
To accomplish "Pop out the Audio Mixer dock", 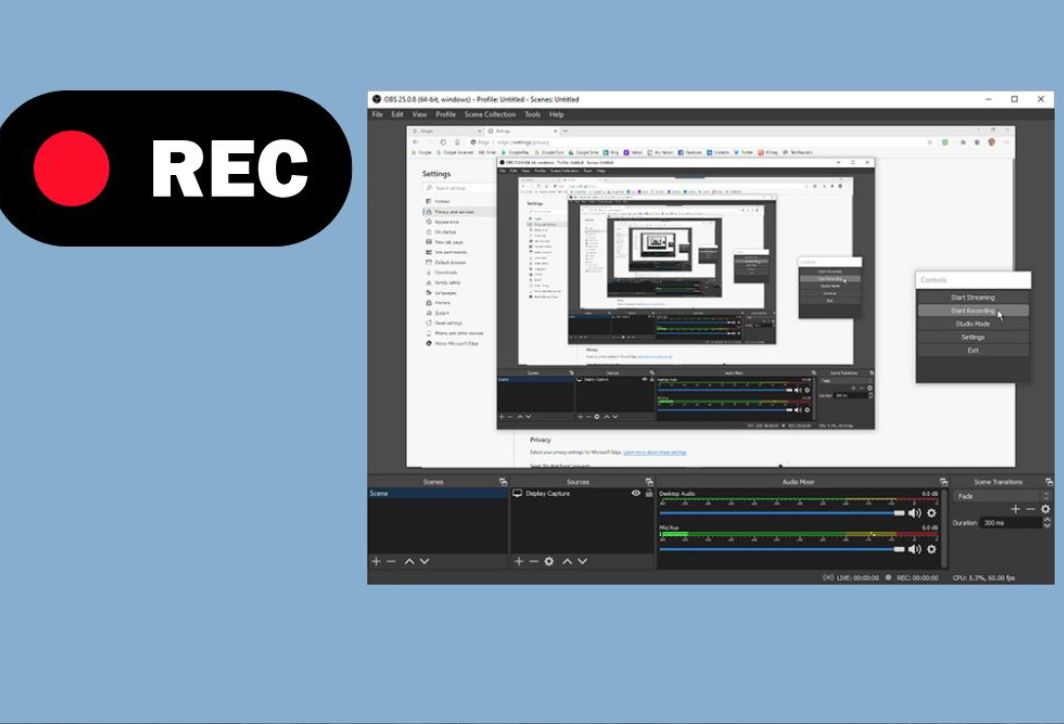I will (x=943, y=482).
